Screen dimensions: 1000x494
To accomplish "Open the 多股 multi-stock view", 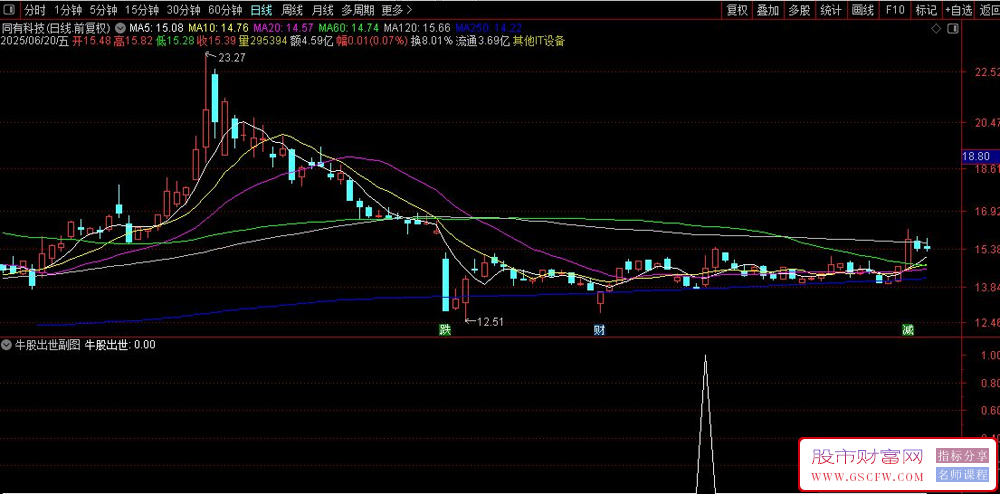I will [x=798, y=10].
